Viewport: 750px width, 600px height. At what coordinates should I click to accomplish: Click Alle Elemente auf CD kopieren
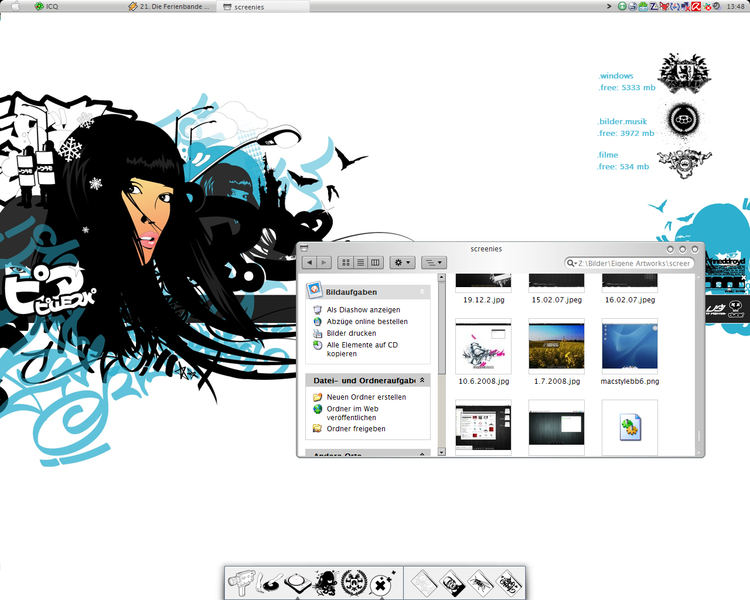[362, 349]
